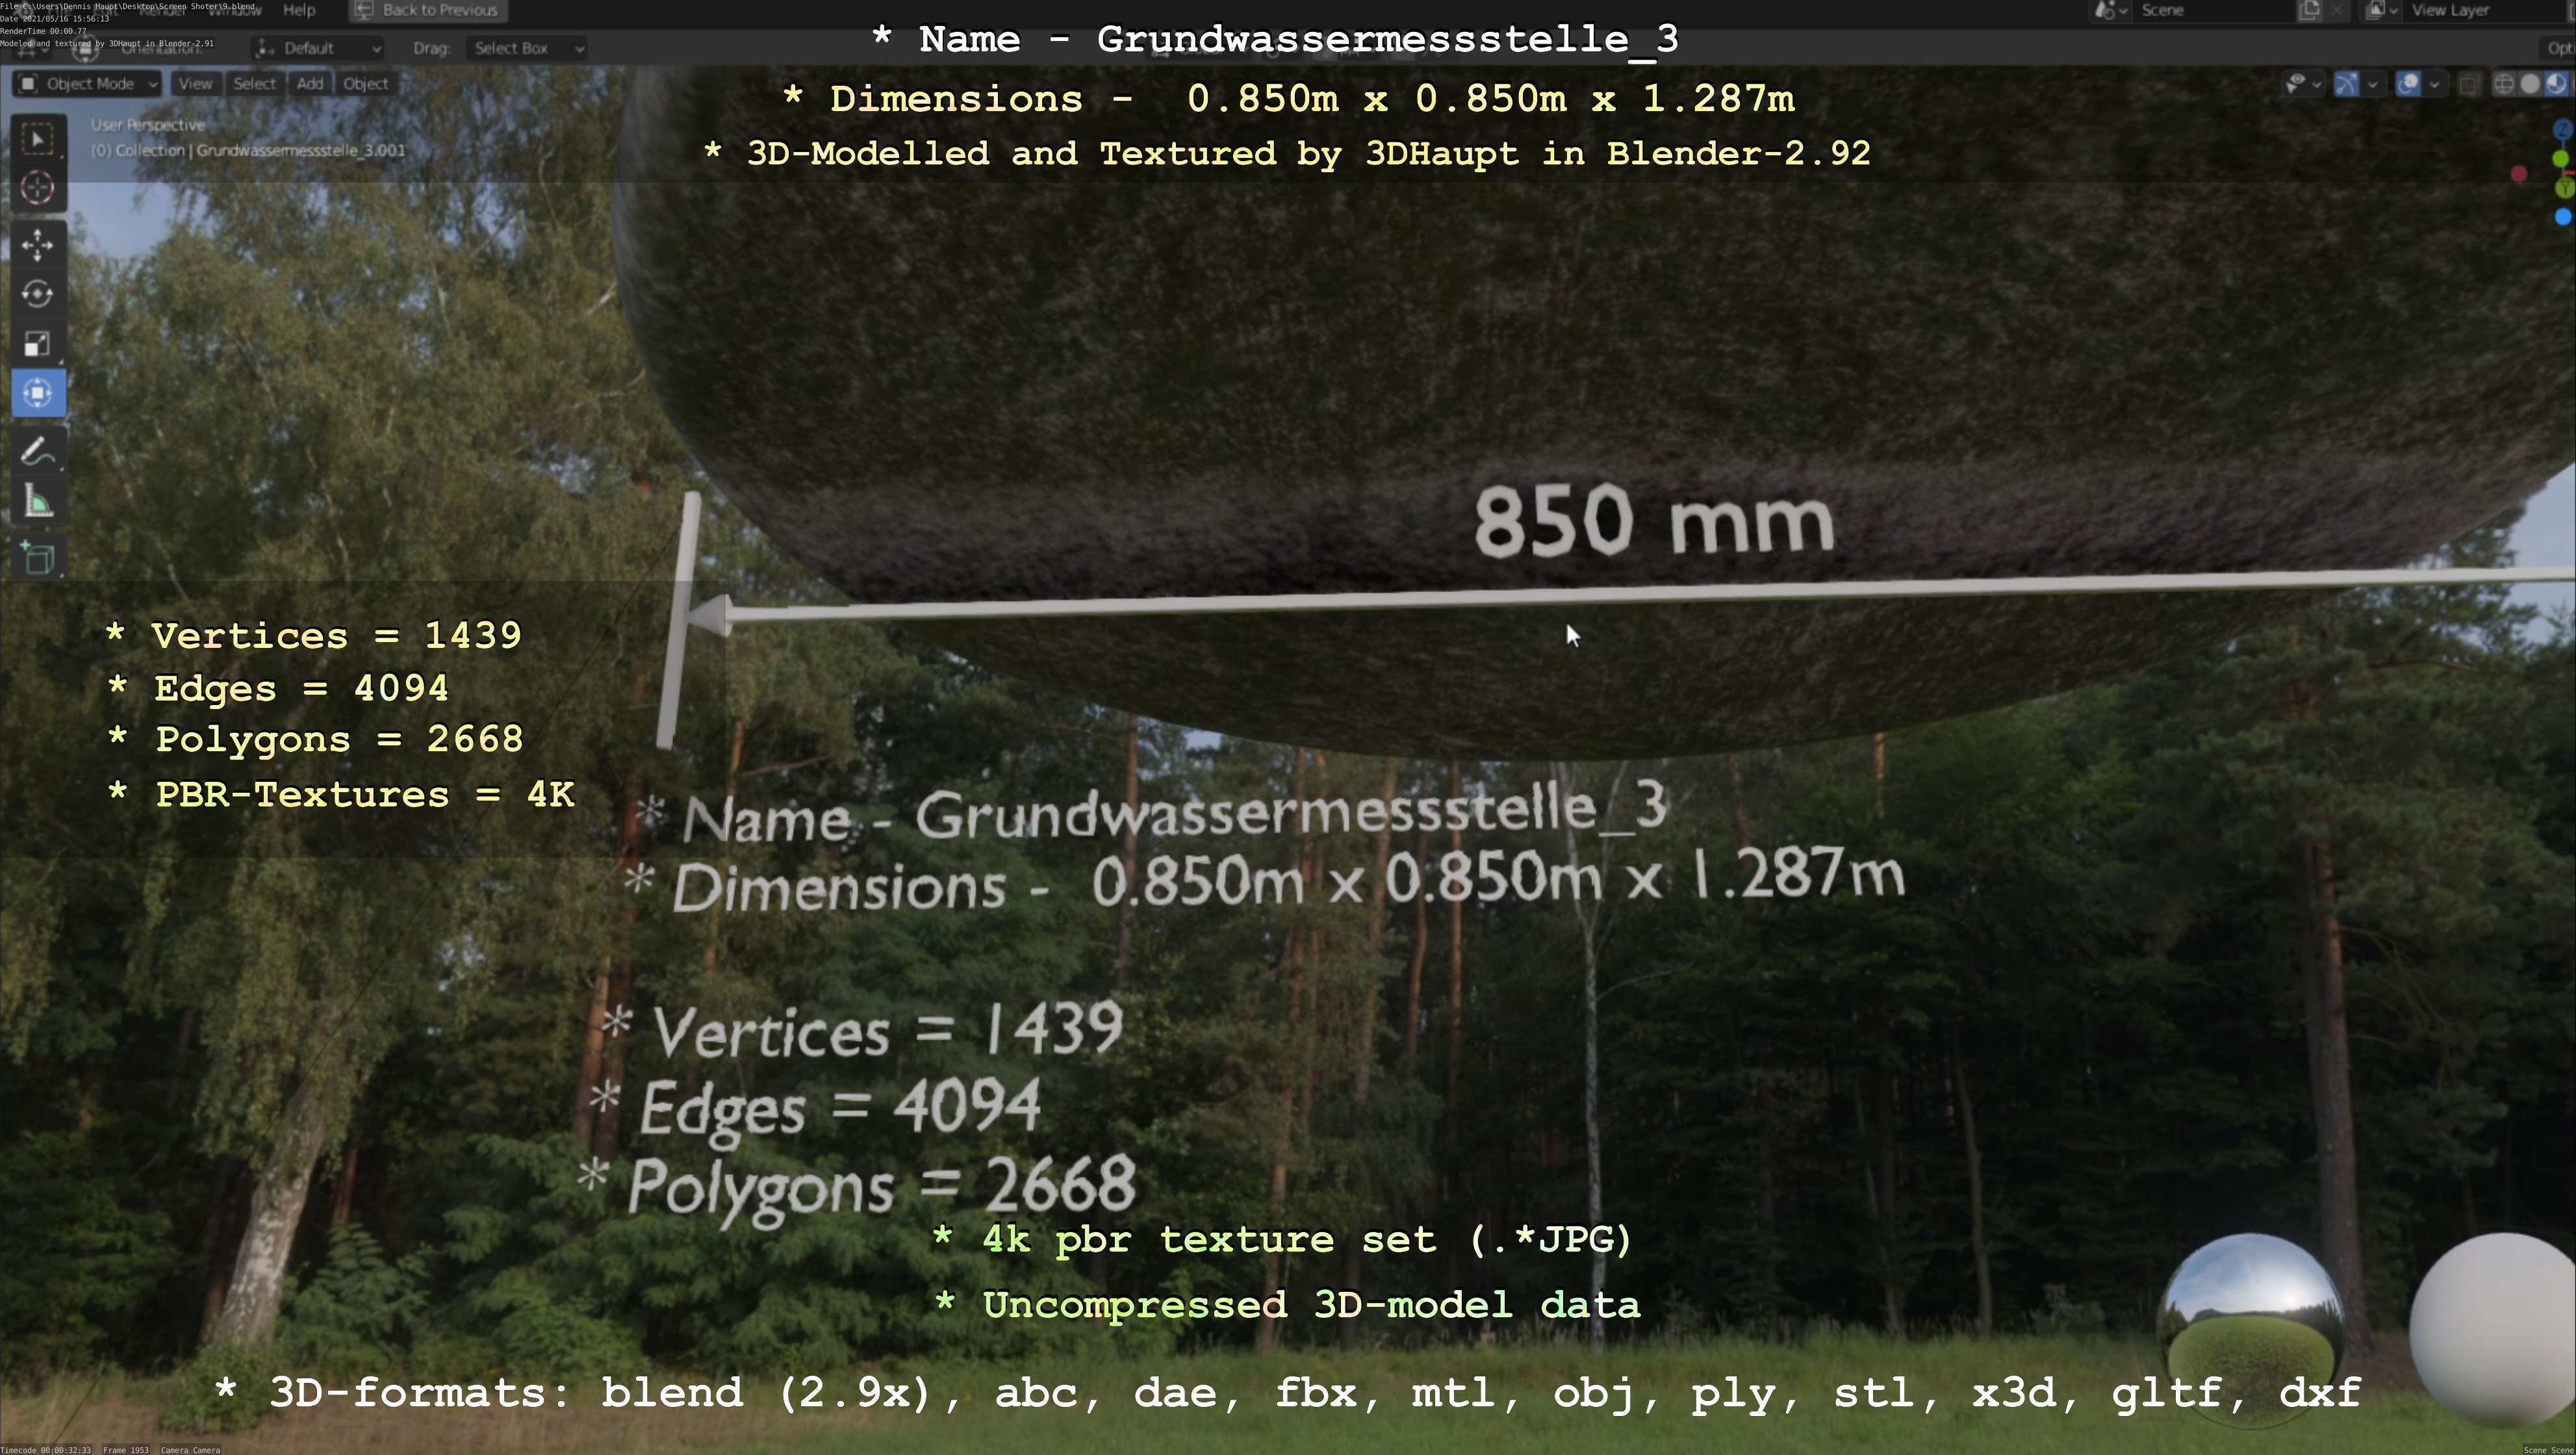The image size is (2576, 1455).
Task: Click the light blue negative Z gizmo dot
Action: (x=2563, y=216)
